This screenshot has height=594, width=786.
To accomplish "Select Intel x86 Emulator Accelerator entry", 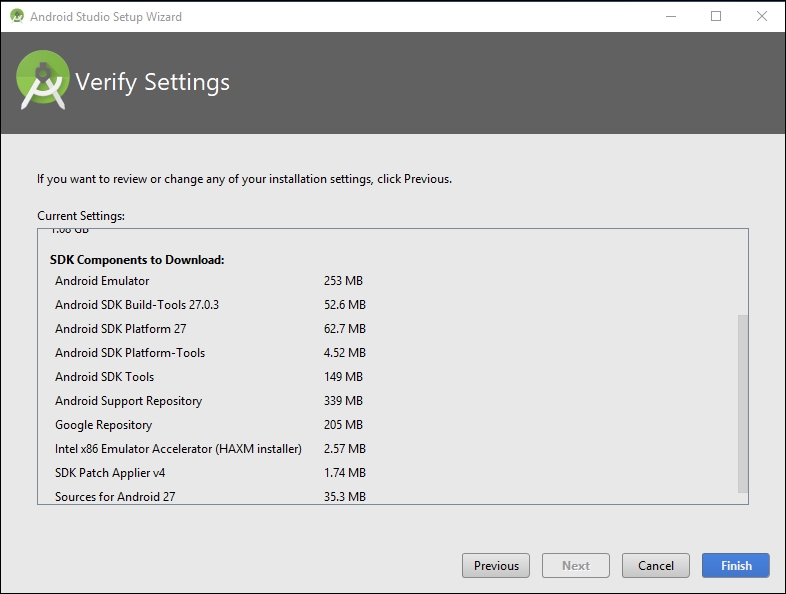I will [178, 449].
